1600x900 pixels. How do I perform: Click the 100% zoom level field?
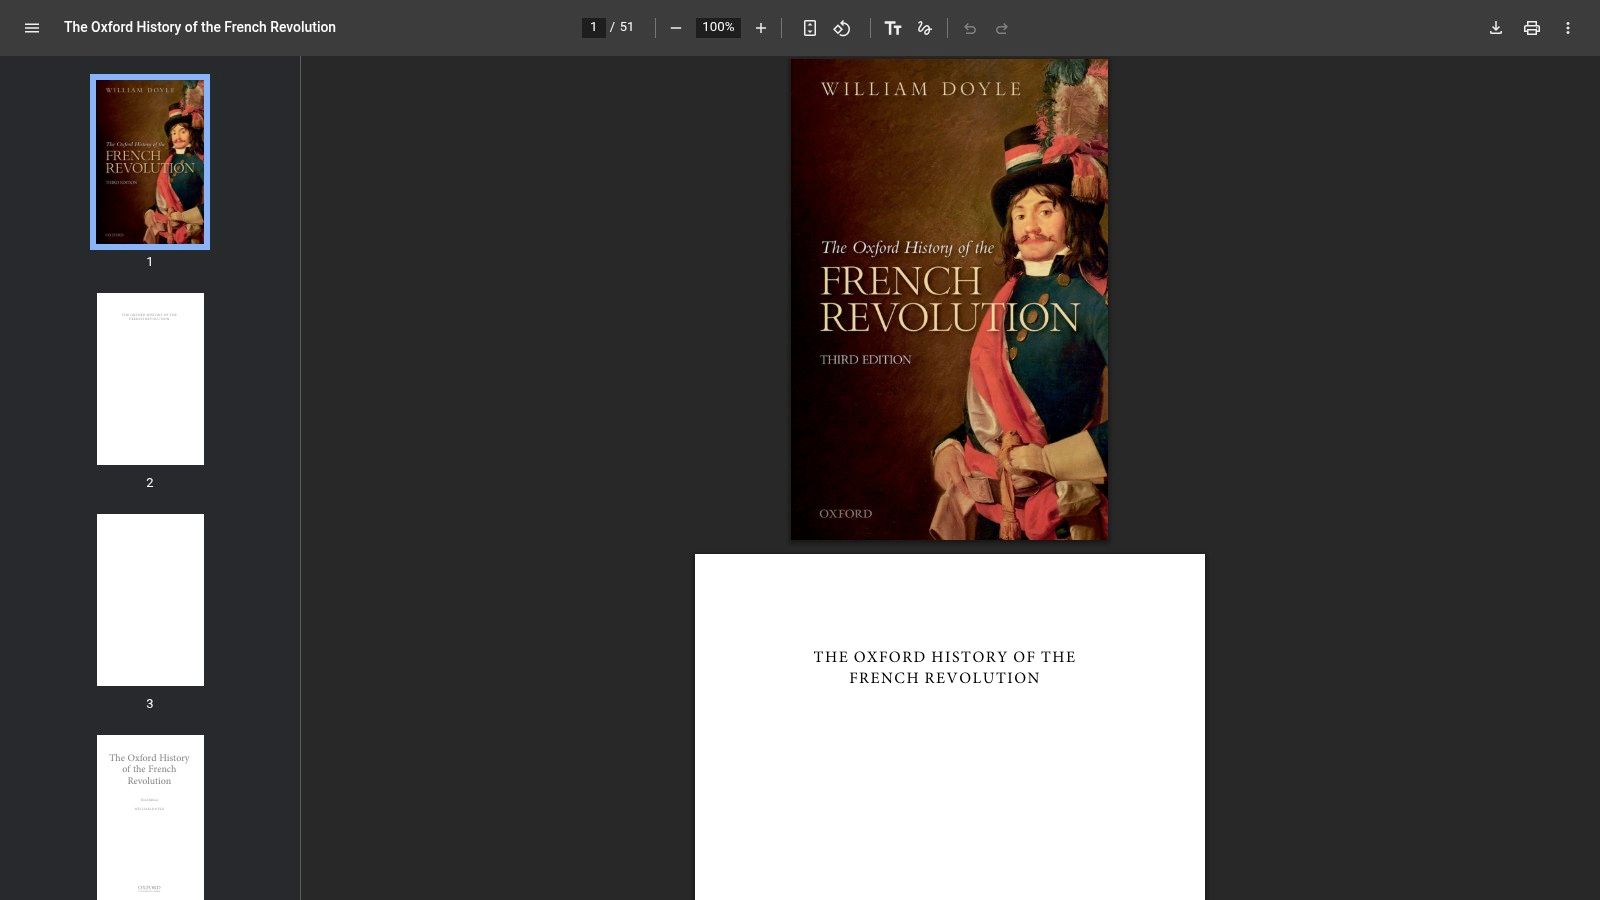718,27
